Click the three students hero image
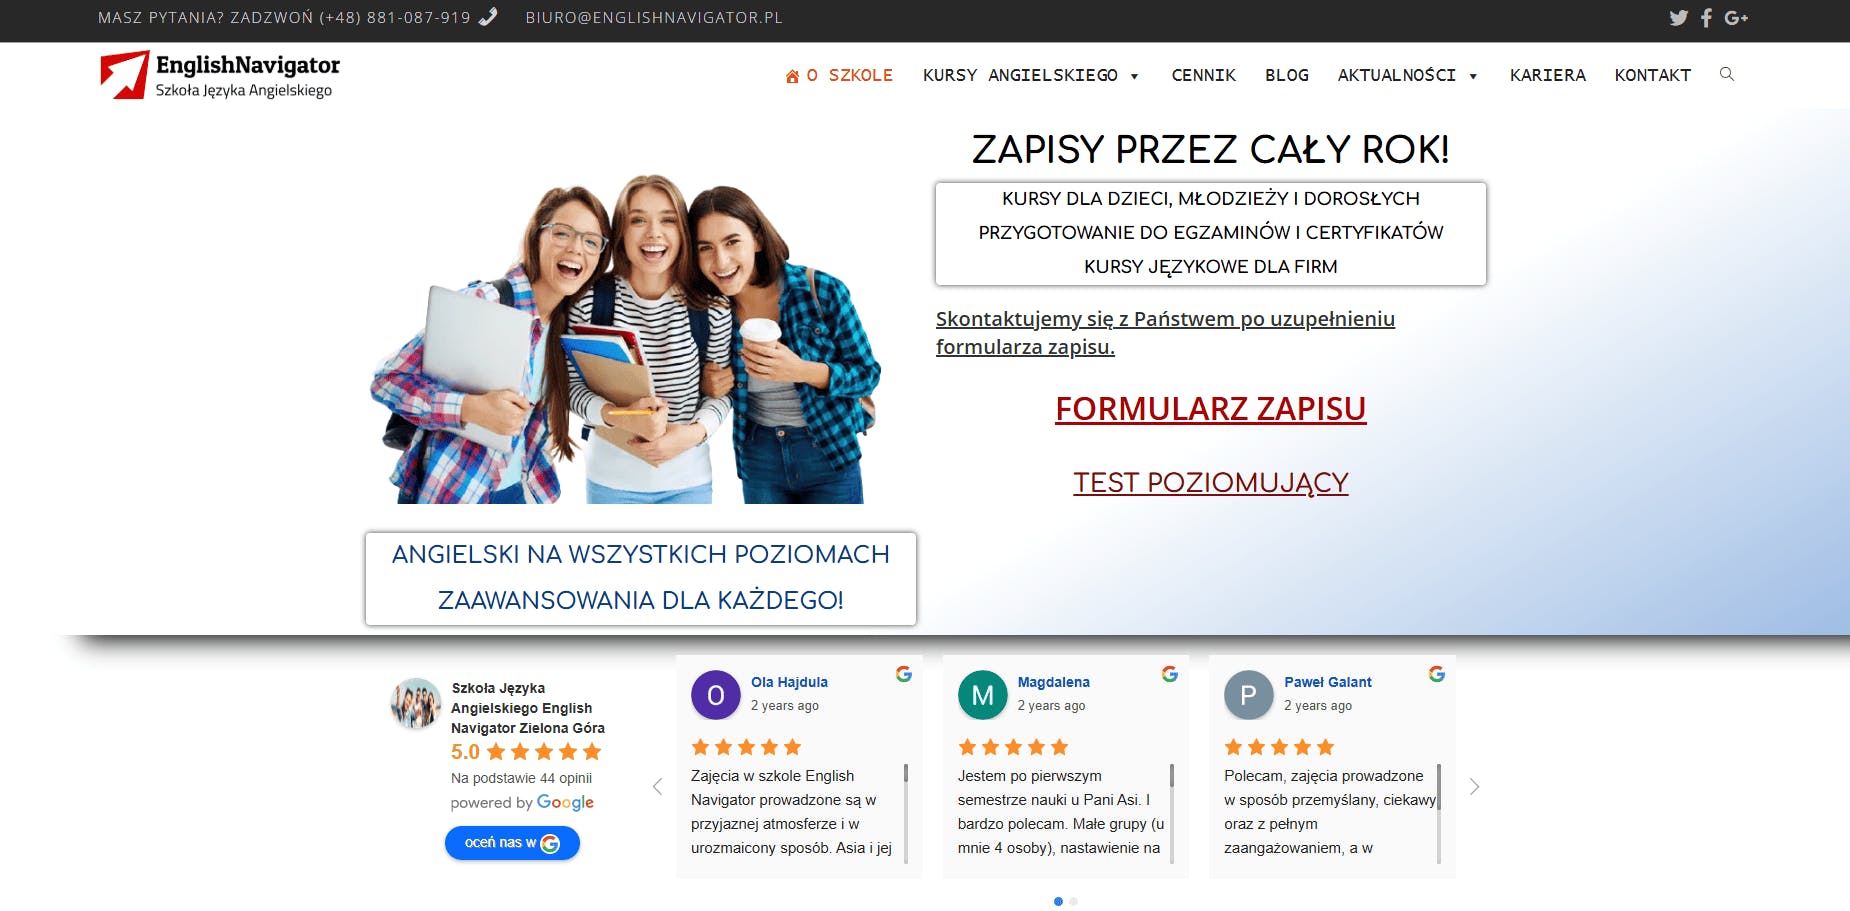 [x=627, y=338]
